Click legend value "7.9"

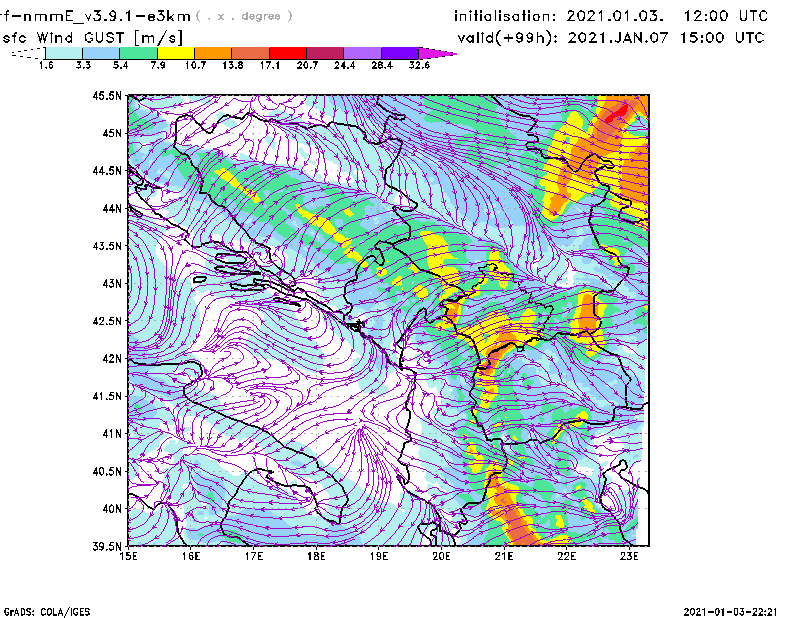[158, 65]
